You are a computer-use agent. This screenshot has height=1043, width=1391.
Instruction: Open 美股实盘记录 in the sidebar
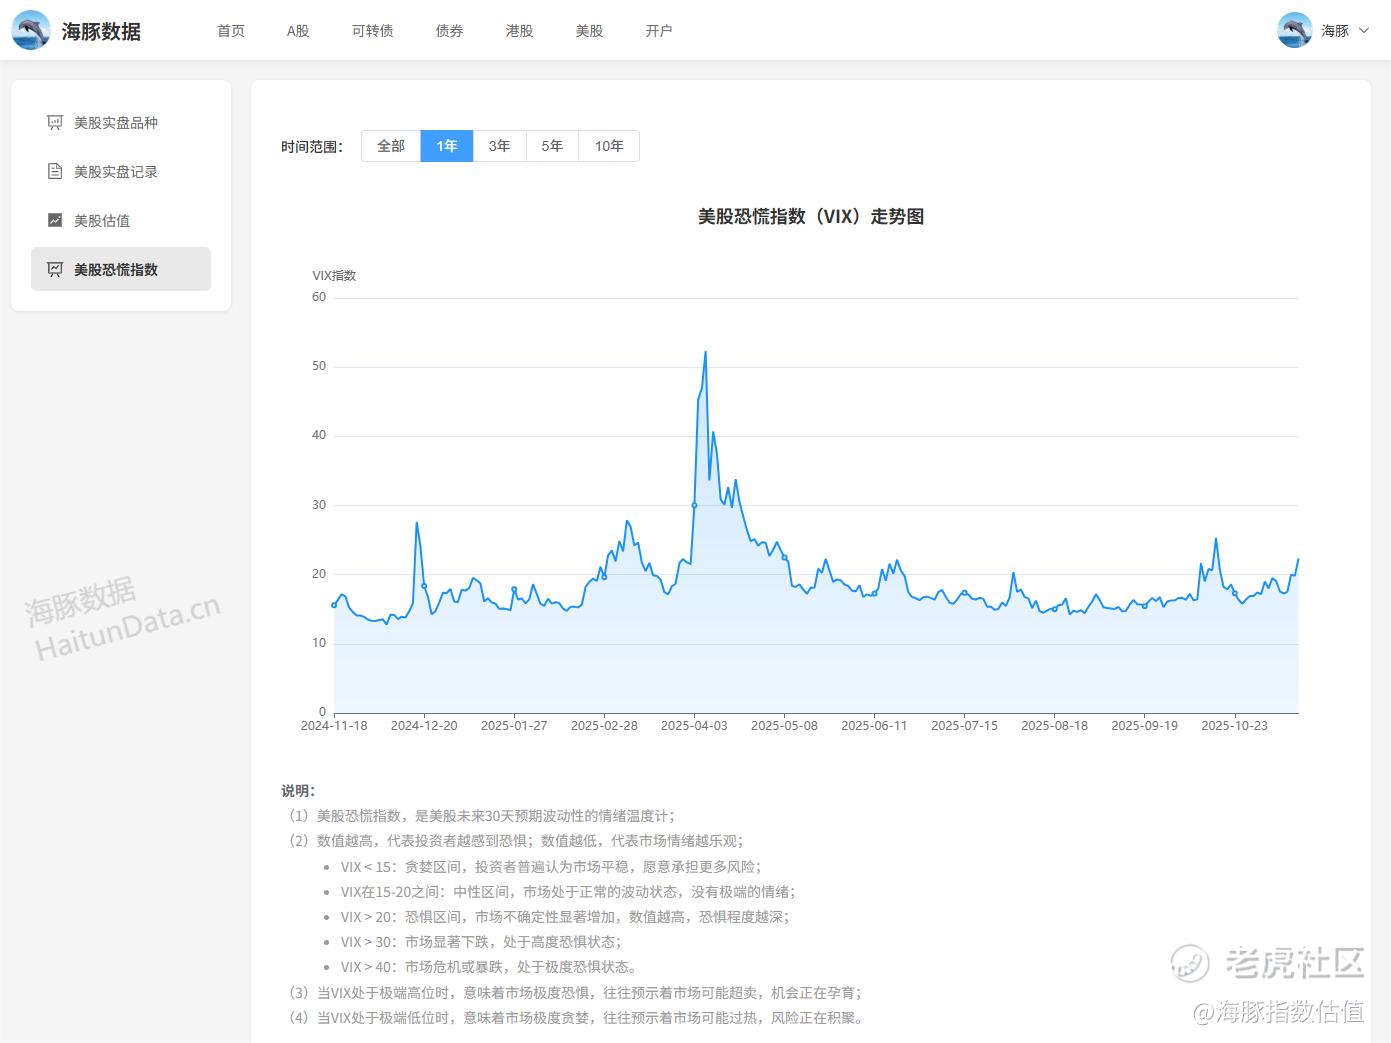(121, 172)
